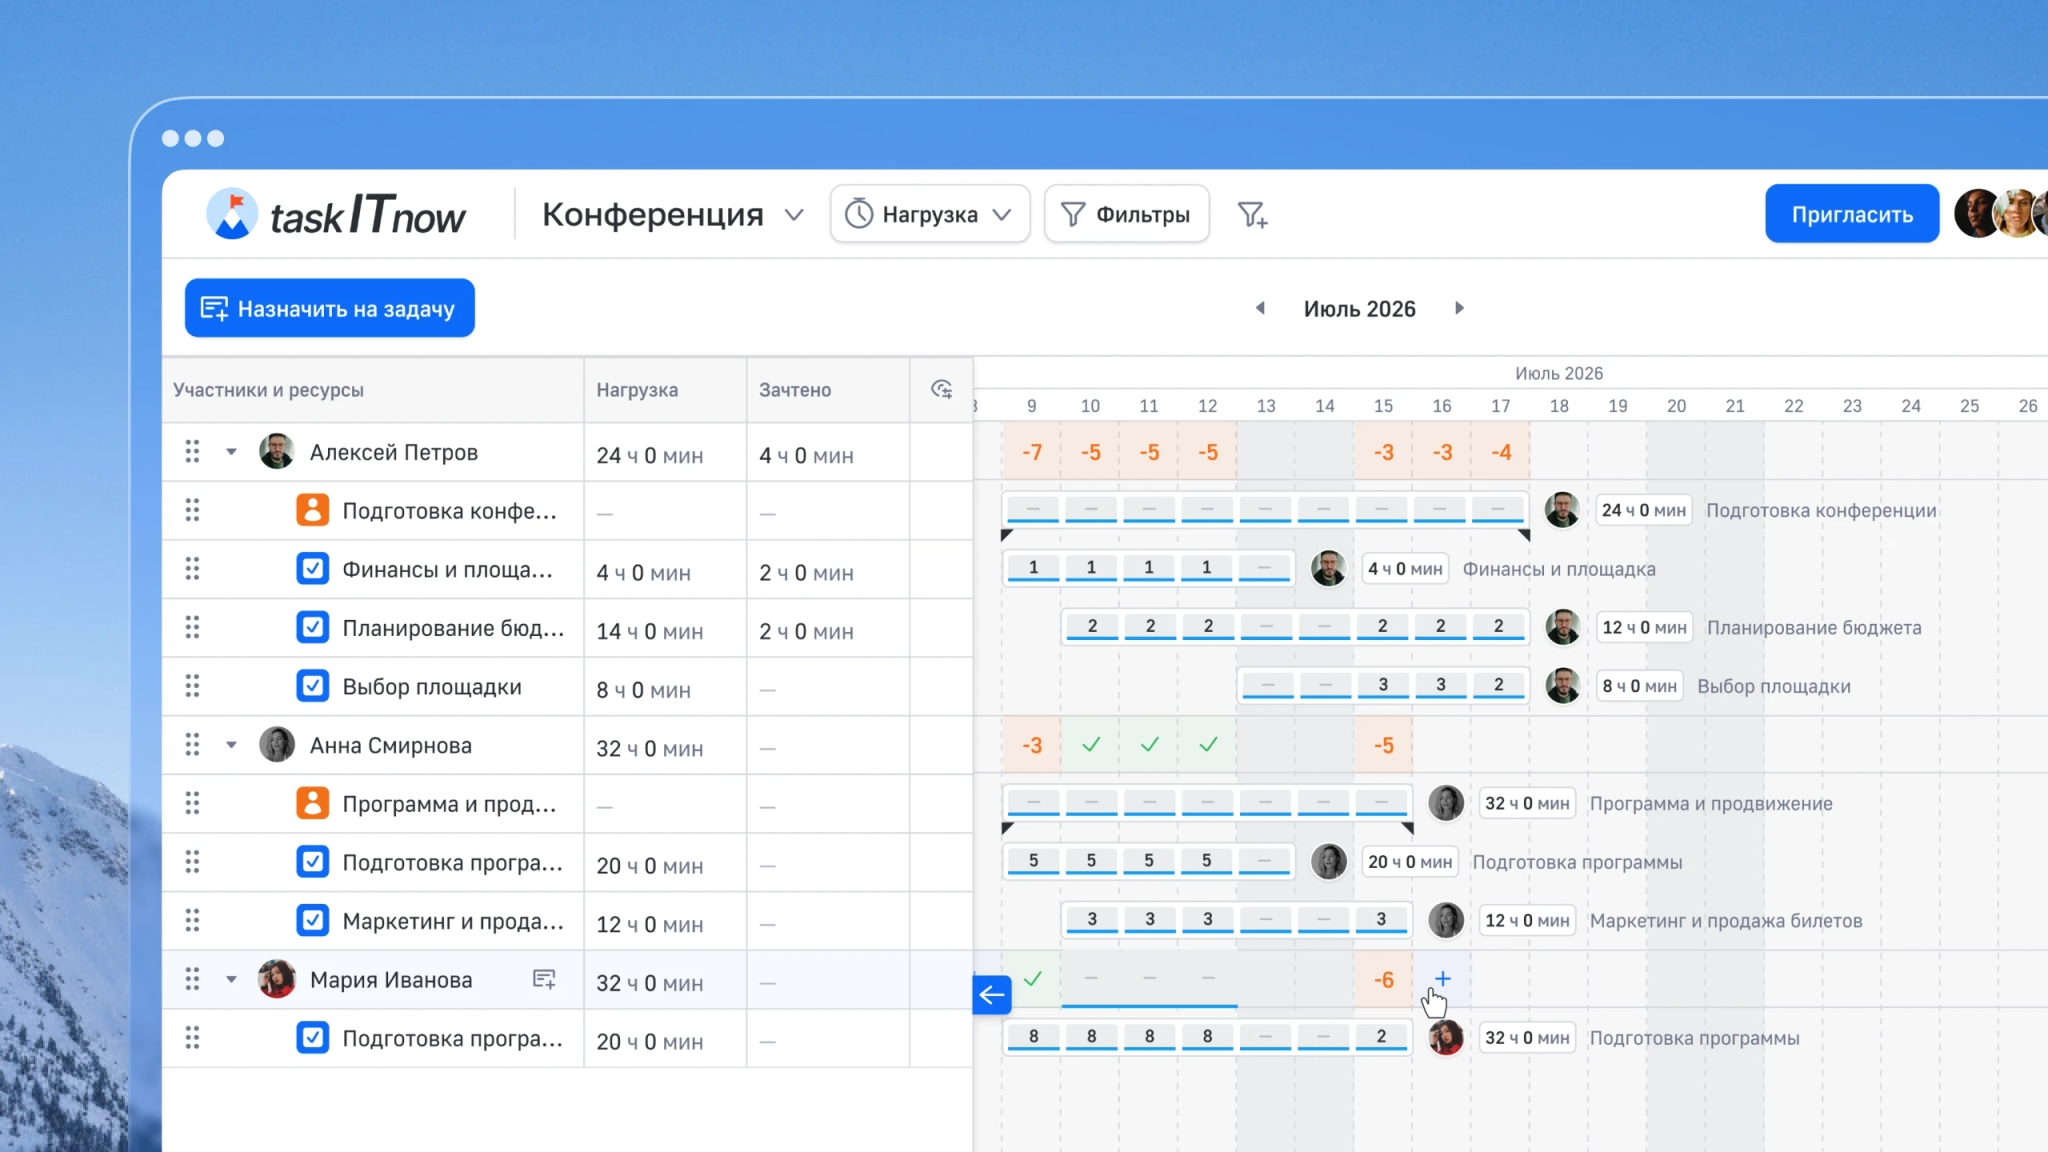Click the taskITnow logo icon
This screenshot has height=1152, width=2048.
(x=232, y=214)
